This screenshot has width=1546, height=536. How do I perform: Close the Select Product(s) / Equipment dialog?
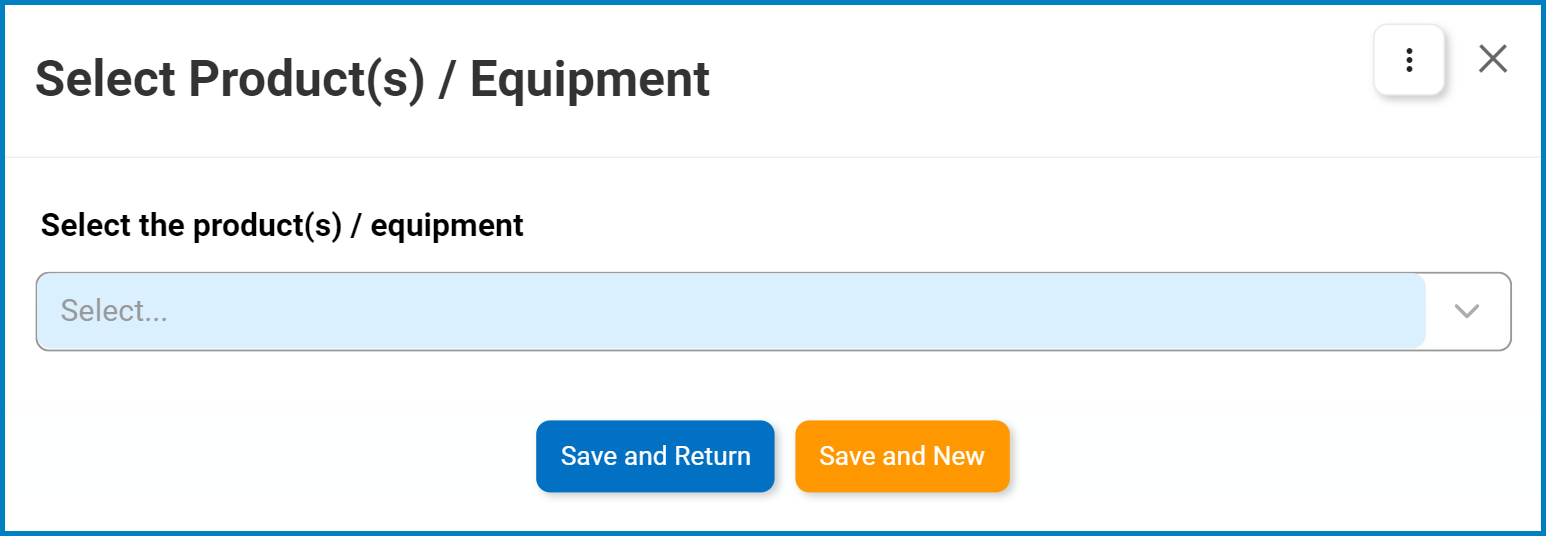coord(1493,59)
